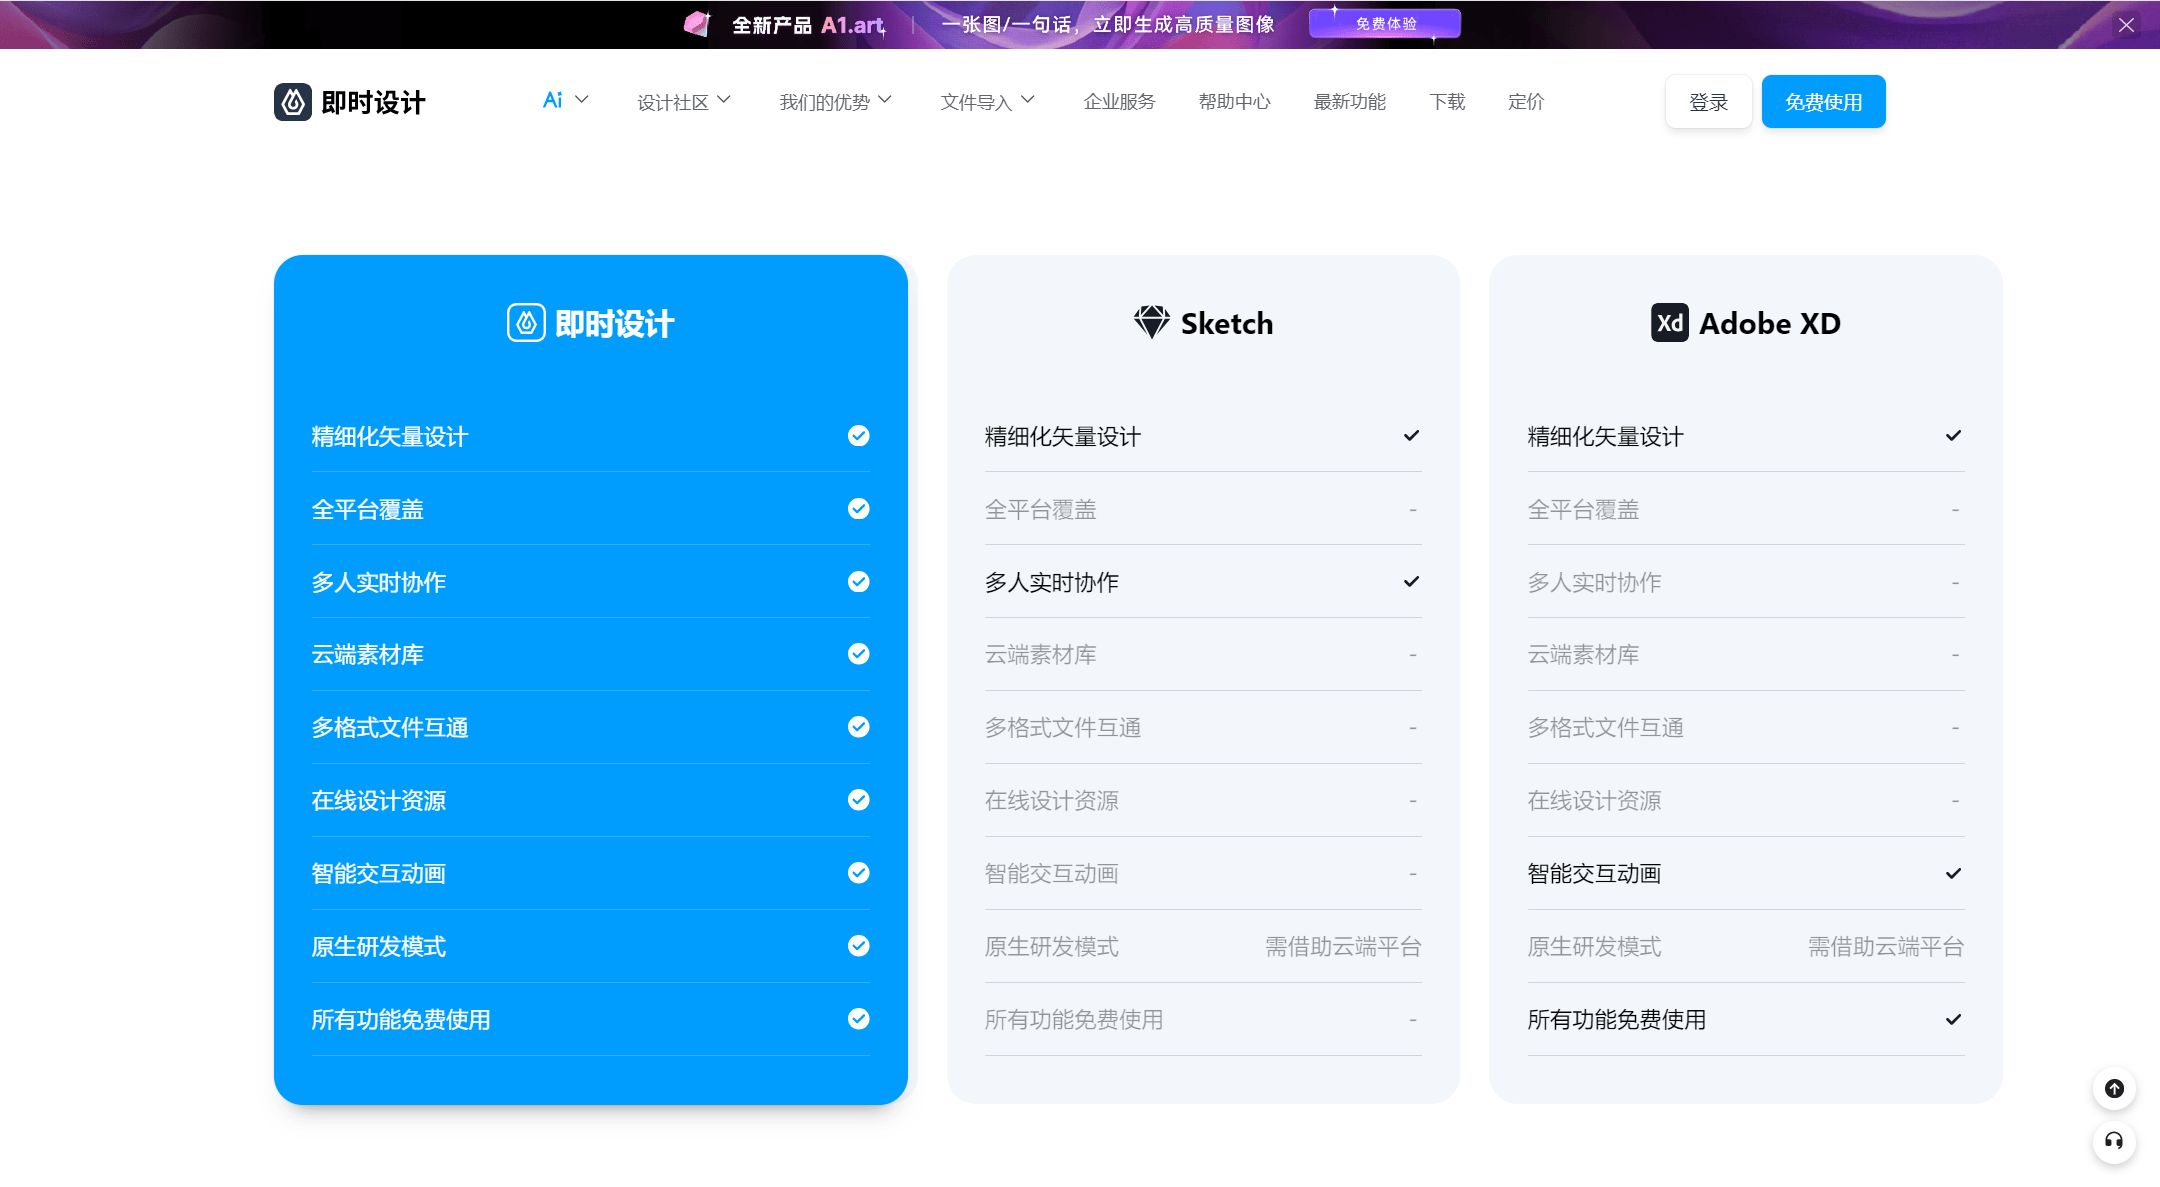The width and height of the screenshot is (2160, 1187).
Task: Expand the 文件导入 menu
Action: 987,102
